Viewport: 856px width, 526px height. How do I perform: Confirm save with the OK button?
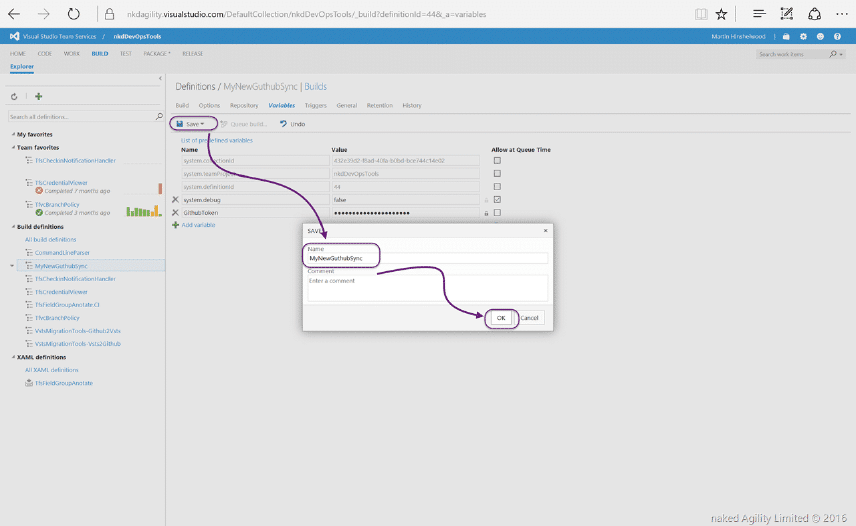[x=501, y=318]
